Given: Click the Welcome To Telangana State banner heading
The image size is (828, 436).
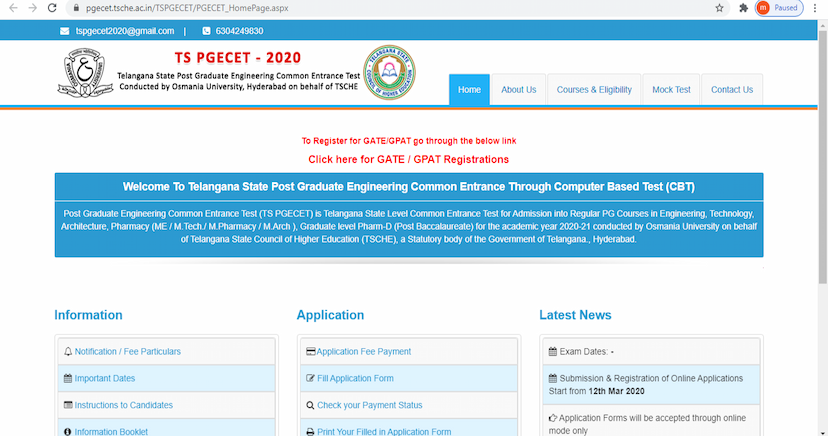Looking at the screenshot, I should click(409, 187).
